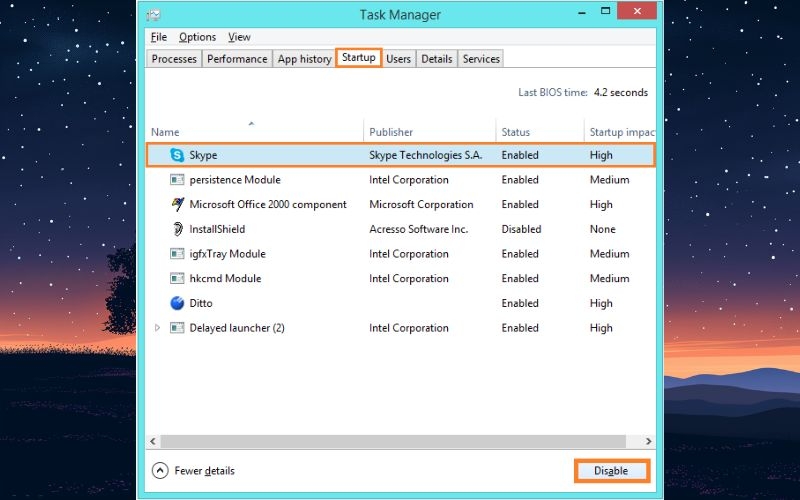Viewport: 800px width, 500px height.
Task: Click horizontal scrollbar left arrow
Action: click(x=153, y=441)
